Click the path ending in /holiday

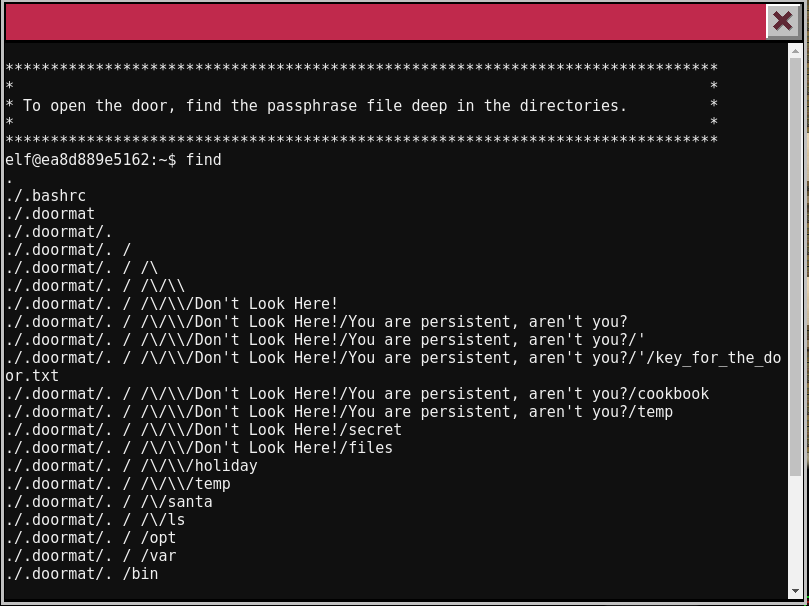pos(131,466)
